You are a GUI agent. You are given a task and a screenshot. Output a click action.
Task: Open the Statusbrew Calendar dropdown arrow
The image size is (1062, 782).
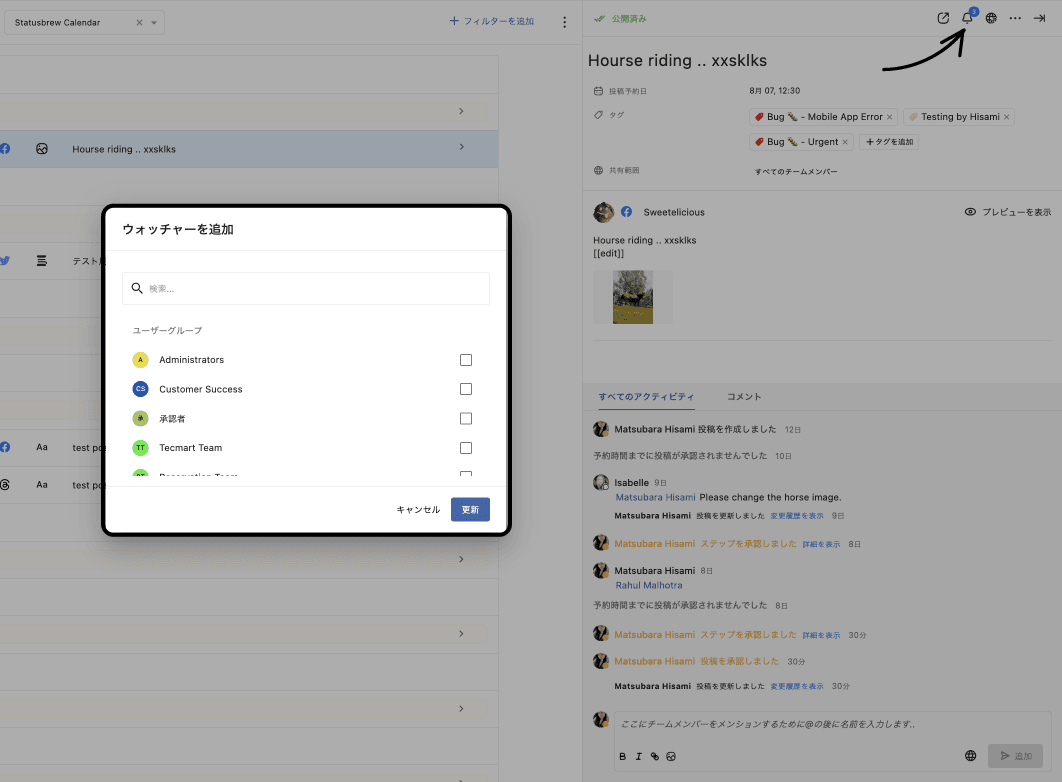click(154, 22)
